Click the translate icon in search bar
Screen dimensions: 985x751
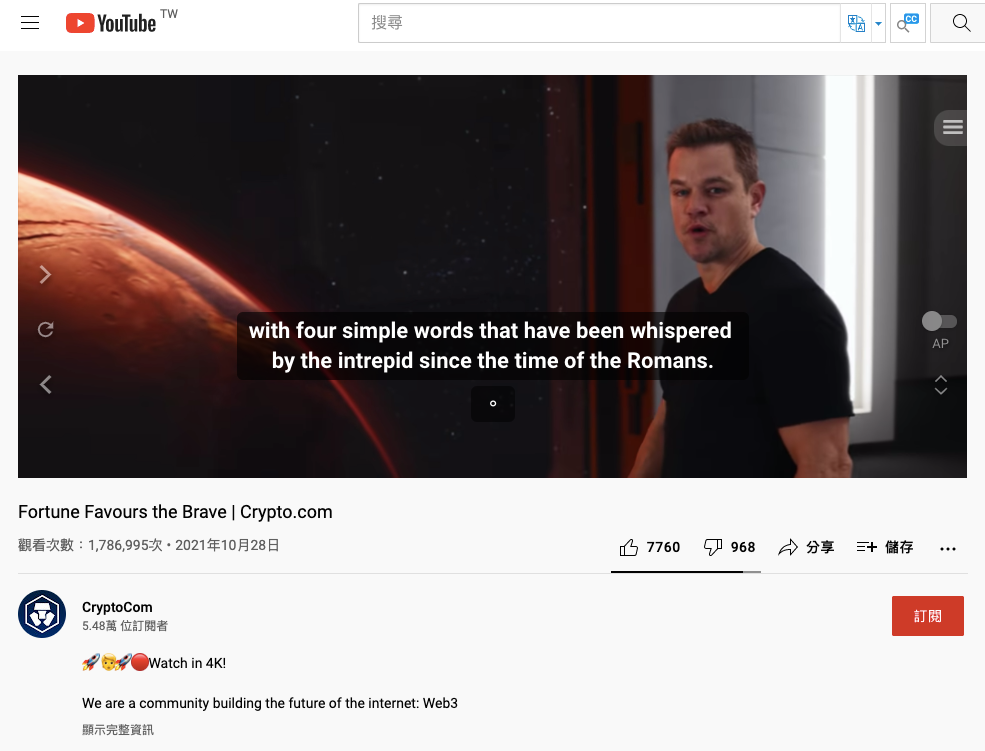(856, 23)
